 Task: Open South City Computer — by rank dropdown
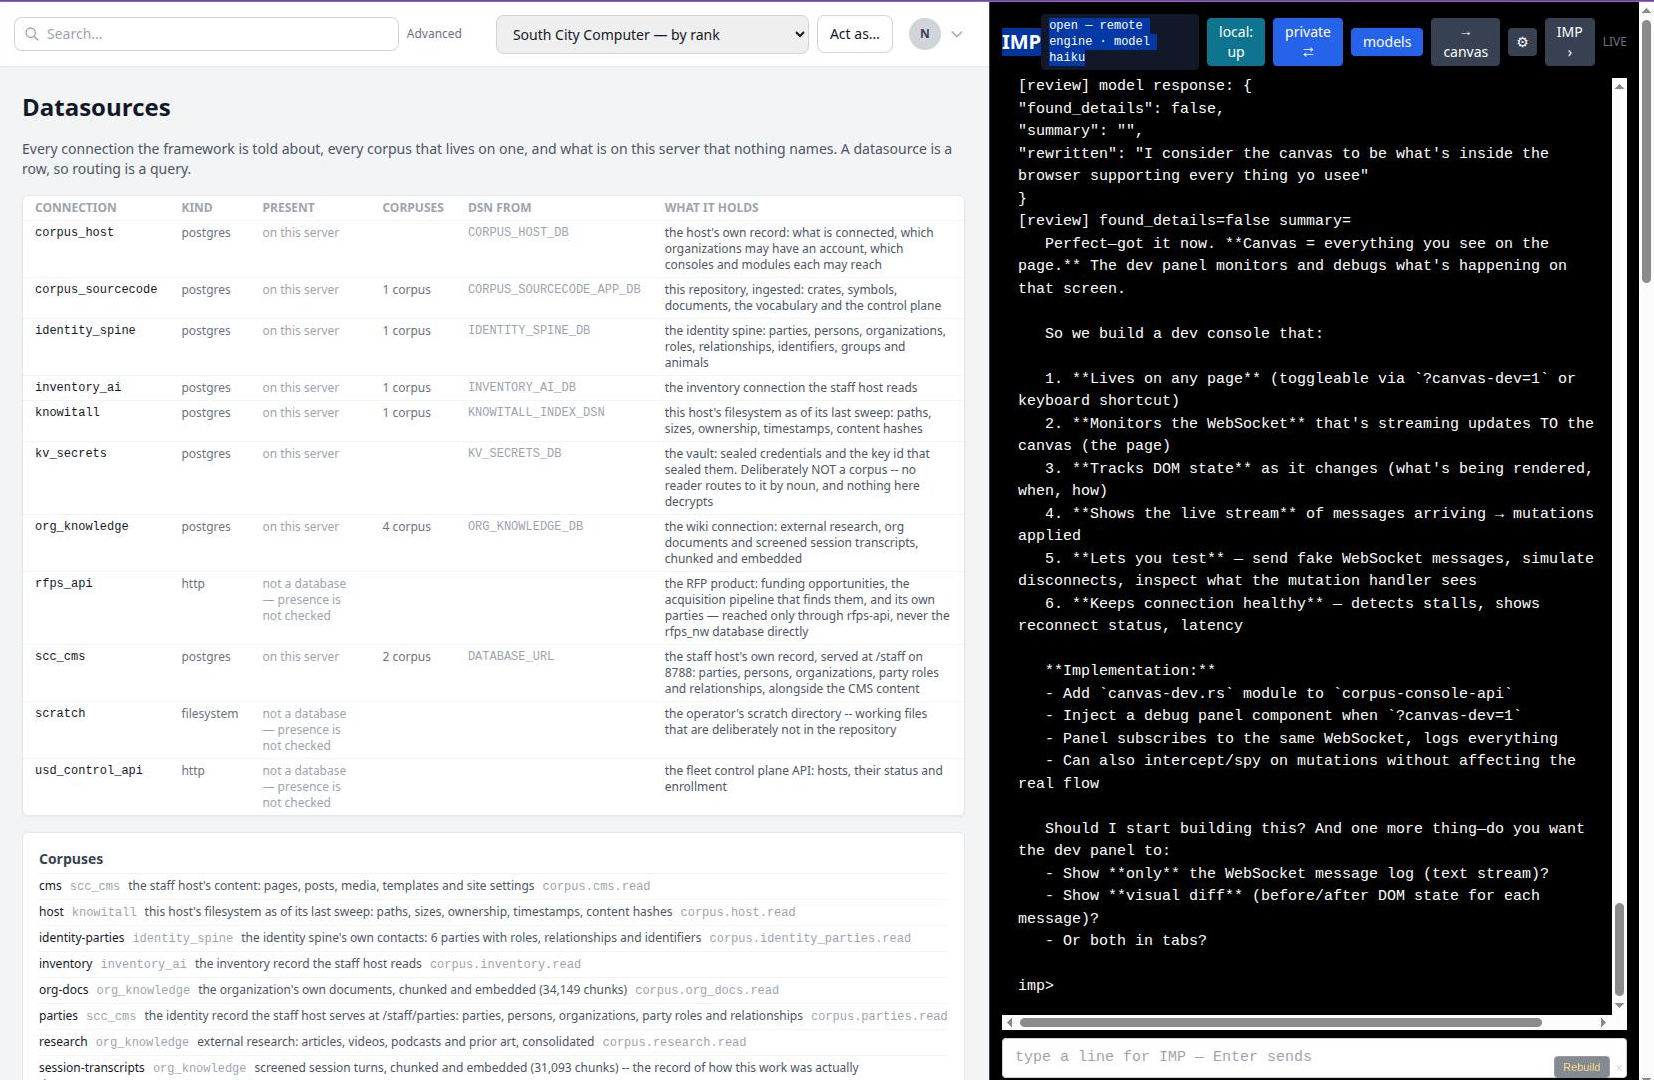652,34
